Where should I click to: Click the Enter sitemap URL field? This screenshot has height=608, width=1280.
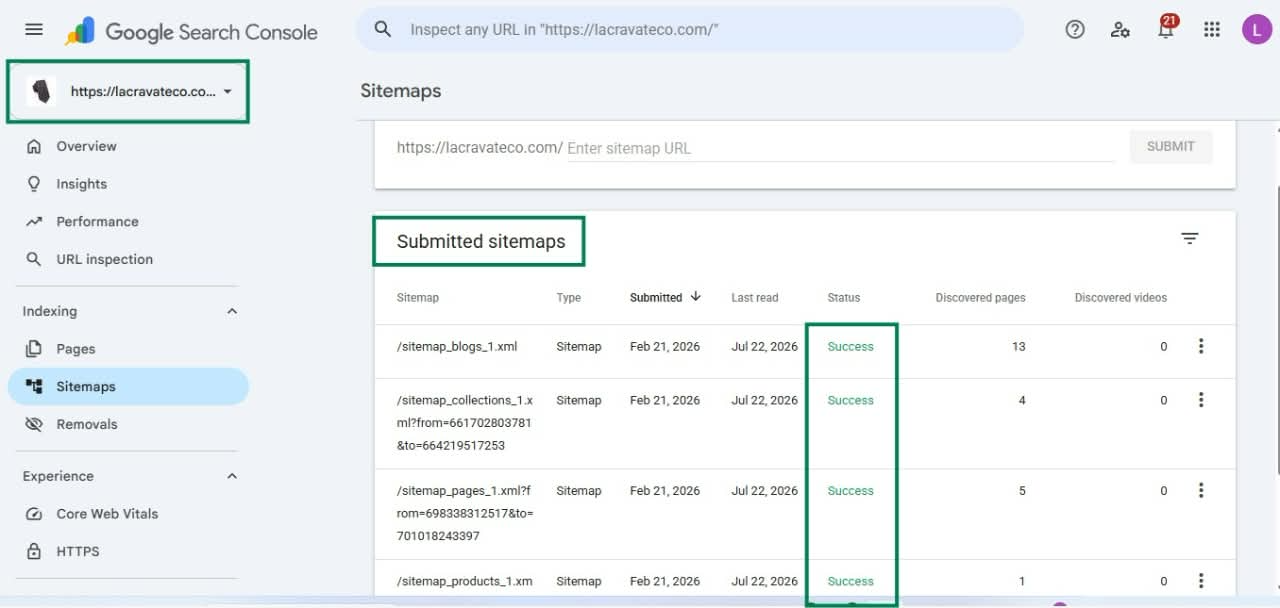pyautogui.click(x=840, y=148)
